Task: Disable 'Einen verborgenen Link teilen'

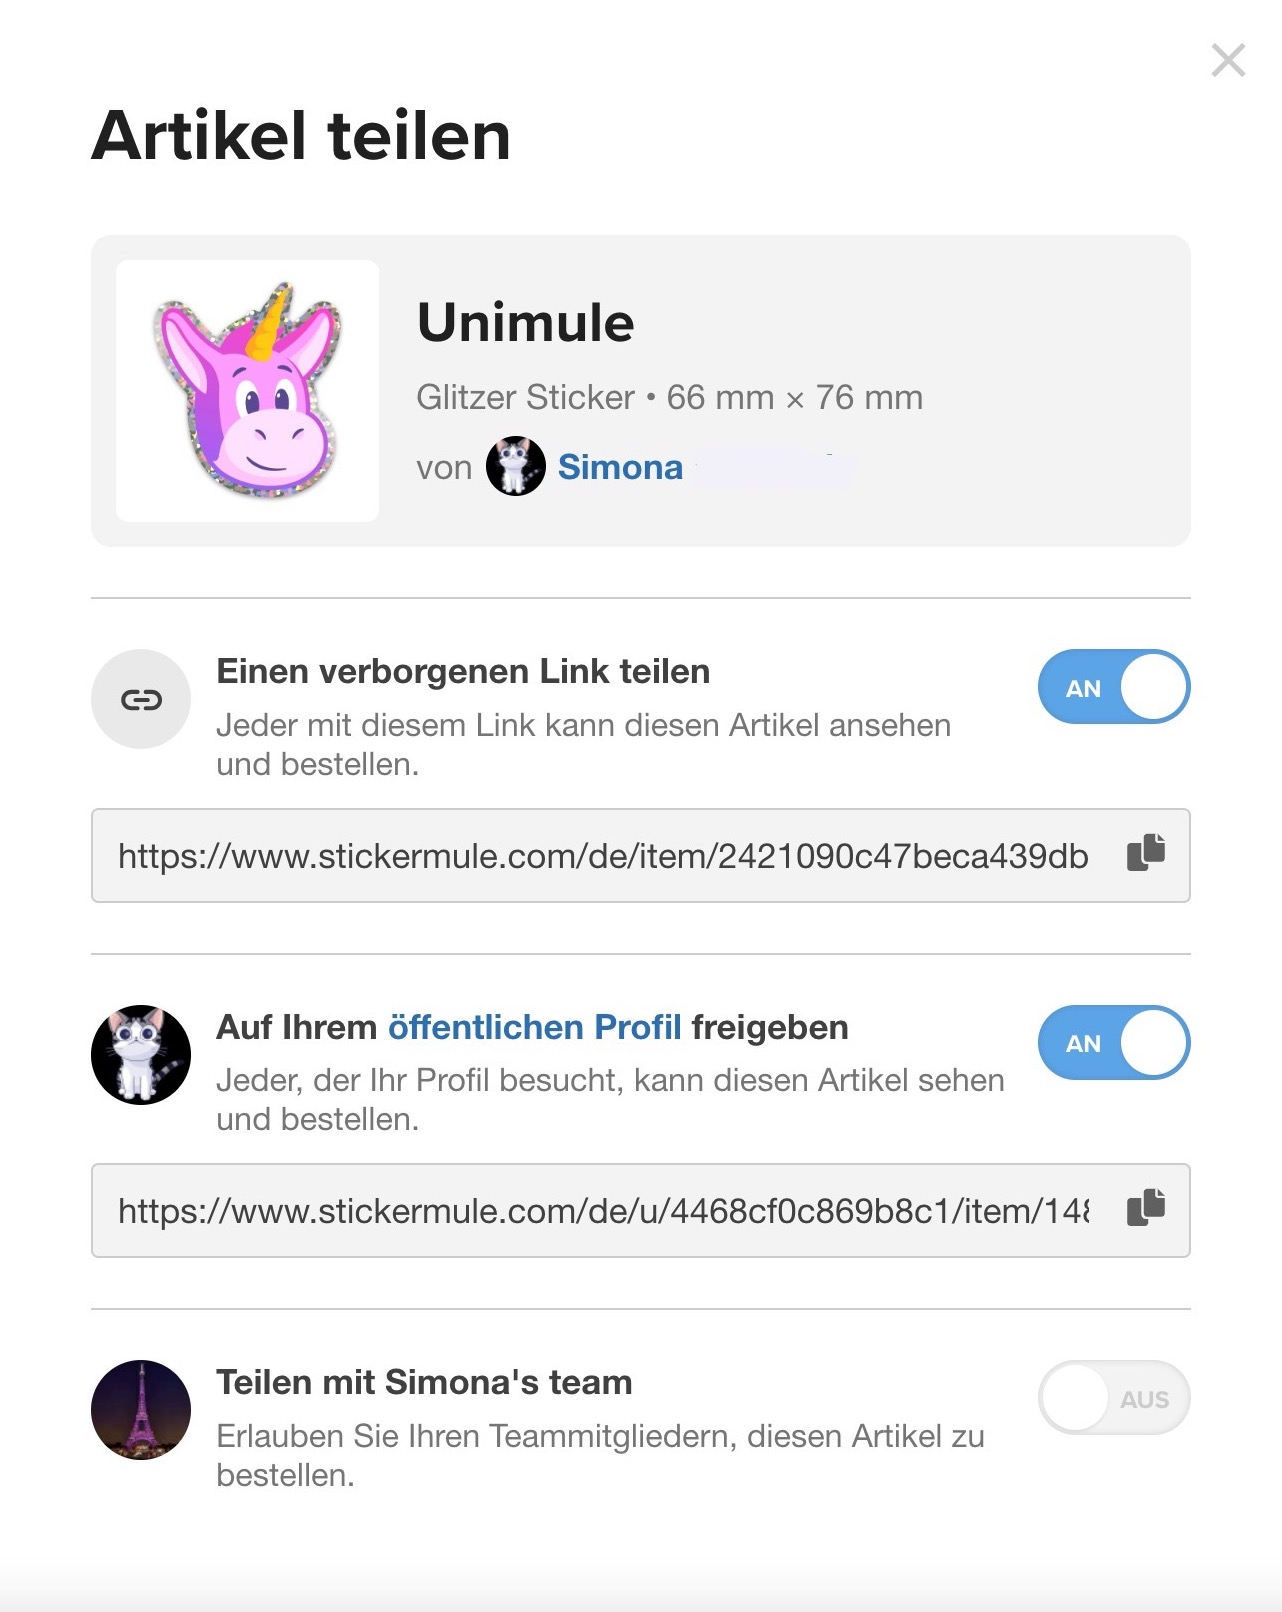Action: [1113, 686]
